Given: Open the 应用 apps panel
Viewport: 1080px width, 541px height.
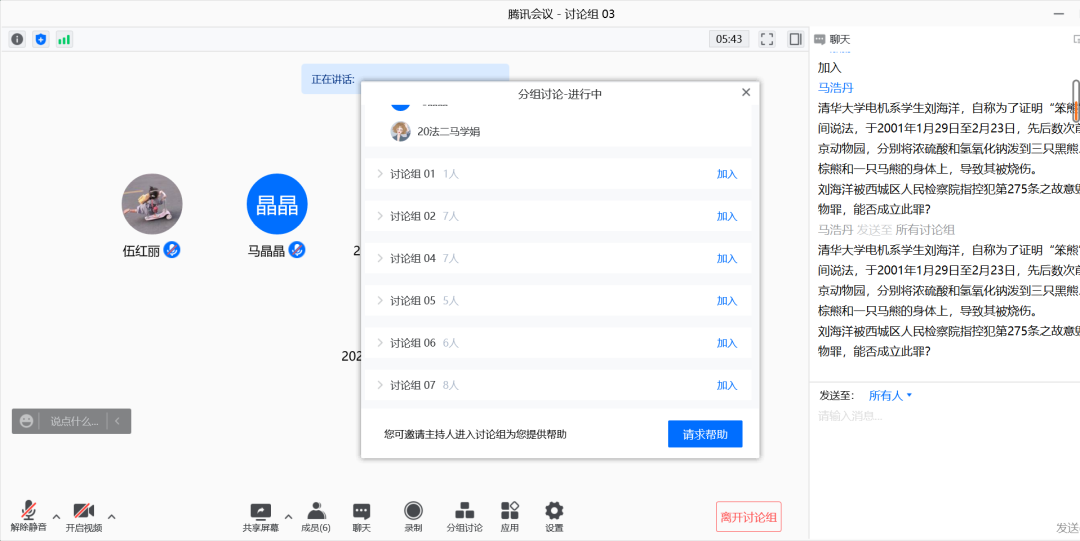Looking at the screenshot, I should [510, 516].
